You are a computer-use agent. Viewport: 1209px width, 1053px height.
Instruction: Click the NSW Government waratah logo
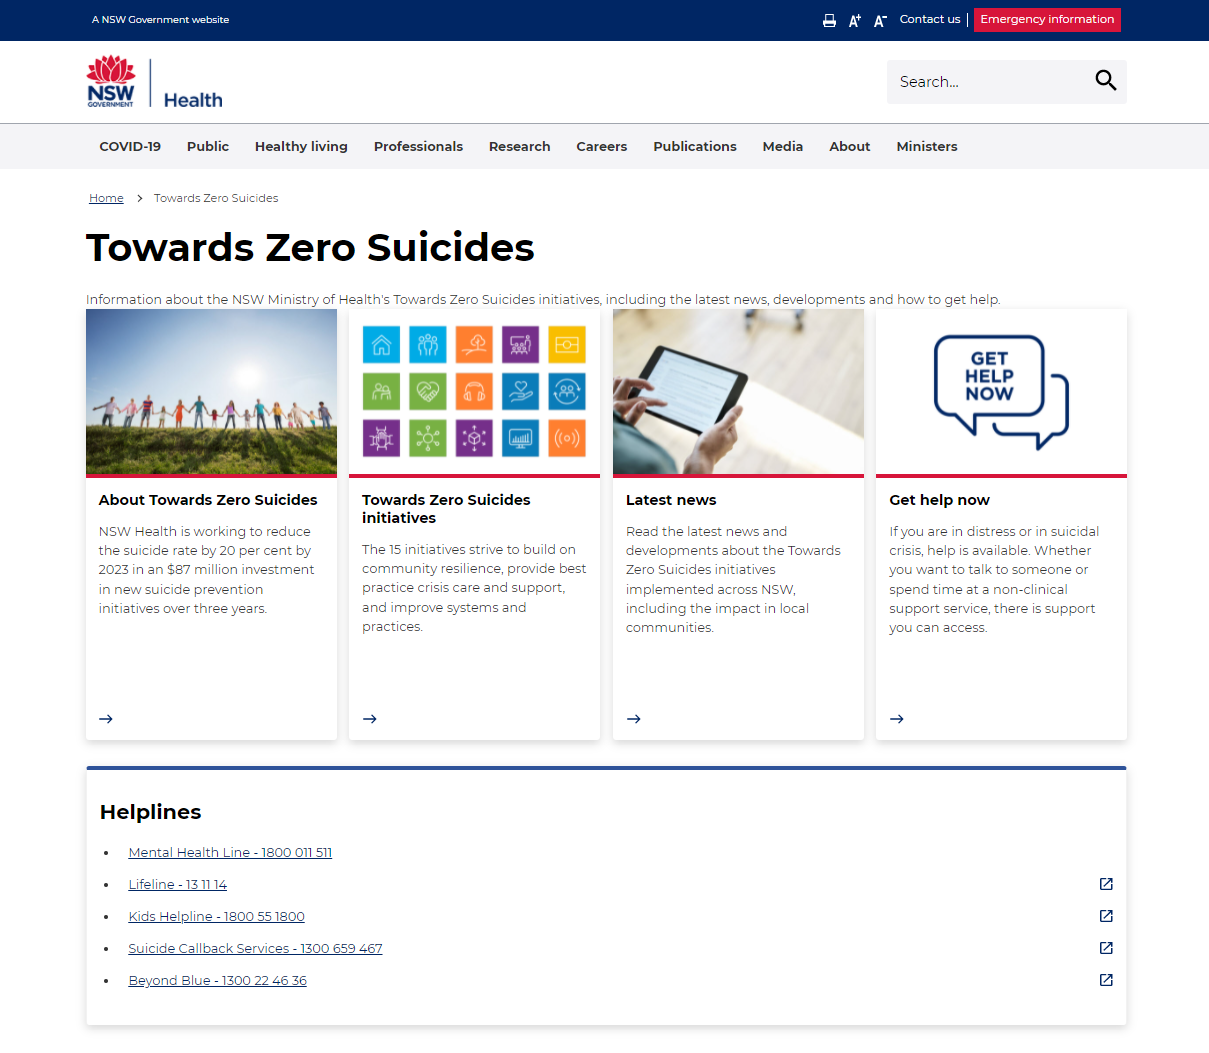[111, 81]
